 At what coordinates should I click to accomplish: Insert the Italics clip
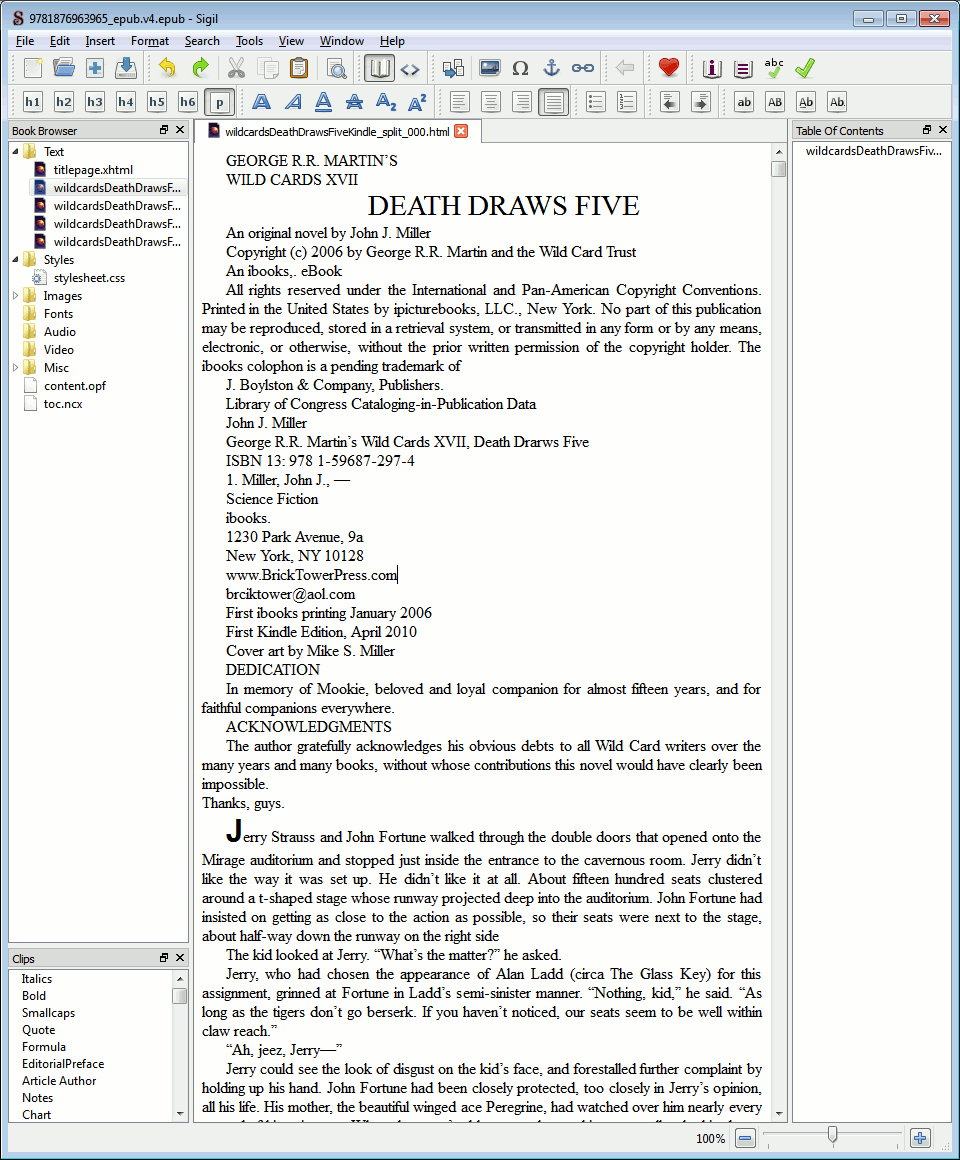pyautogui.click(x=37, y=978)
